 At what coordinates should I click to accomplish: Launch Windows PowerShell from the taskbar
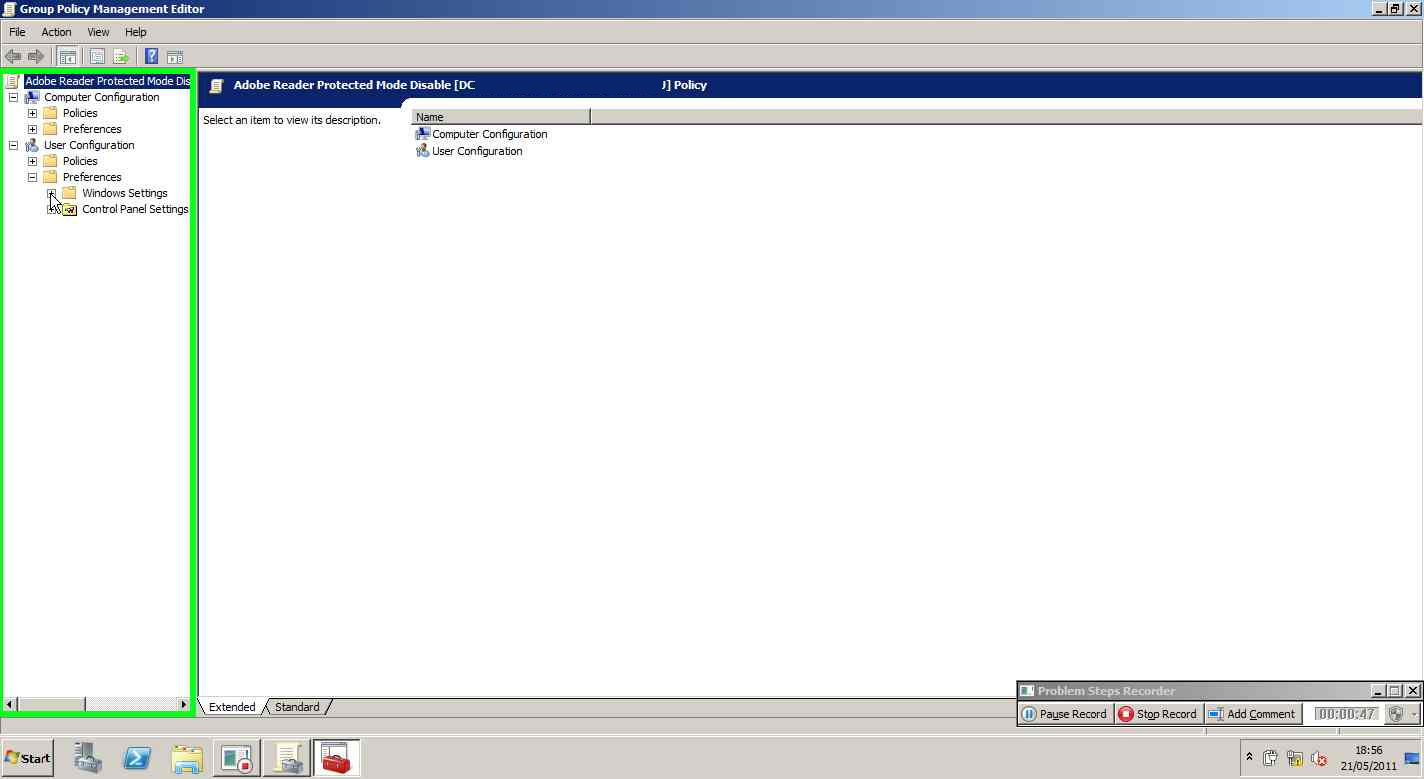click(x=137, y=758)
